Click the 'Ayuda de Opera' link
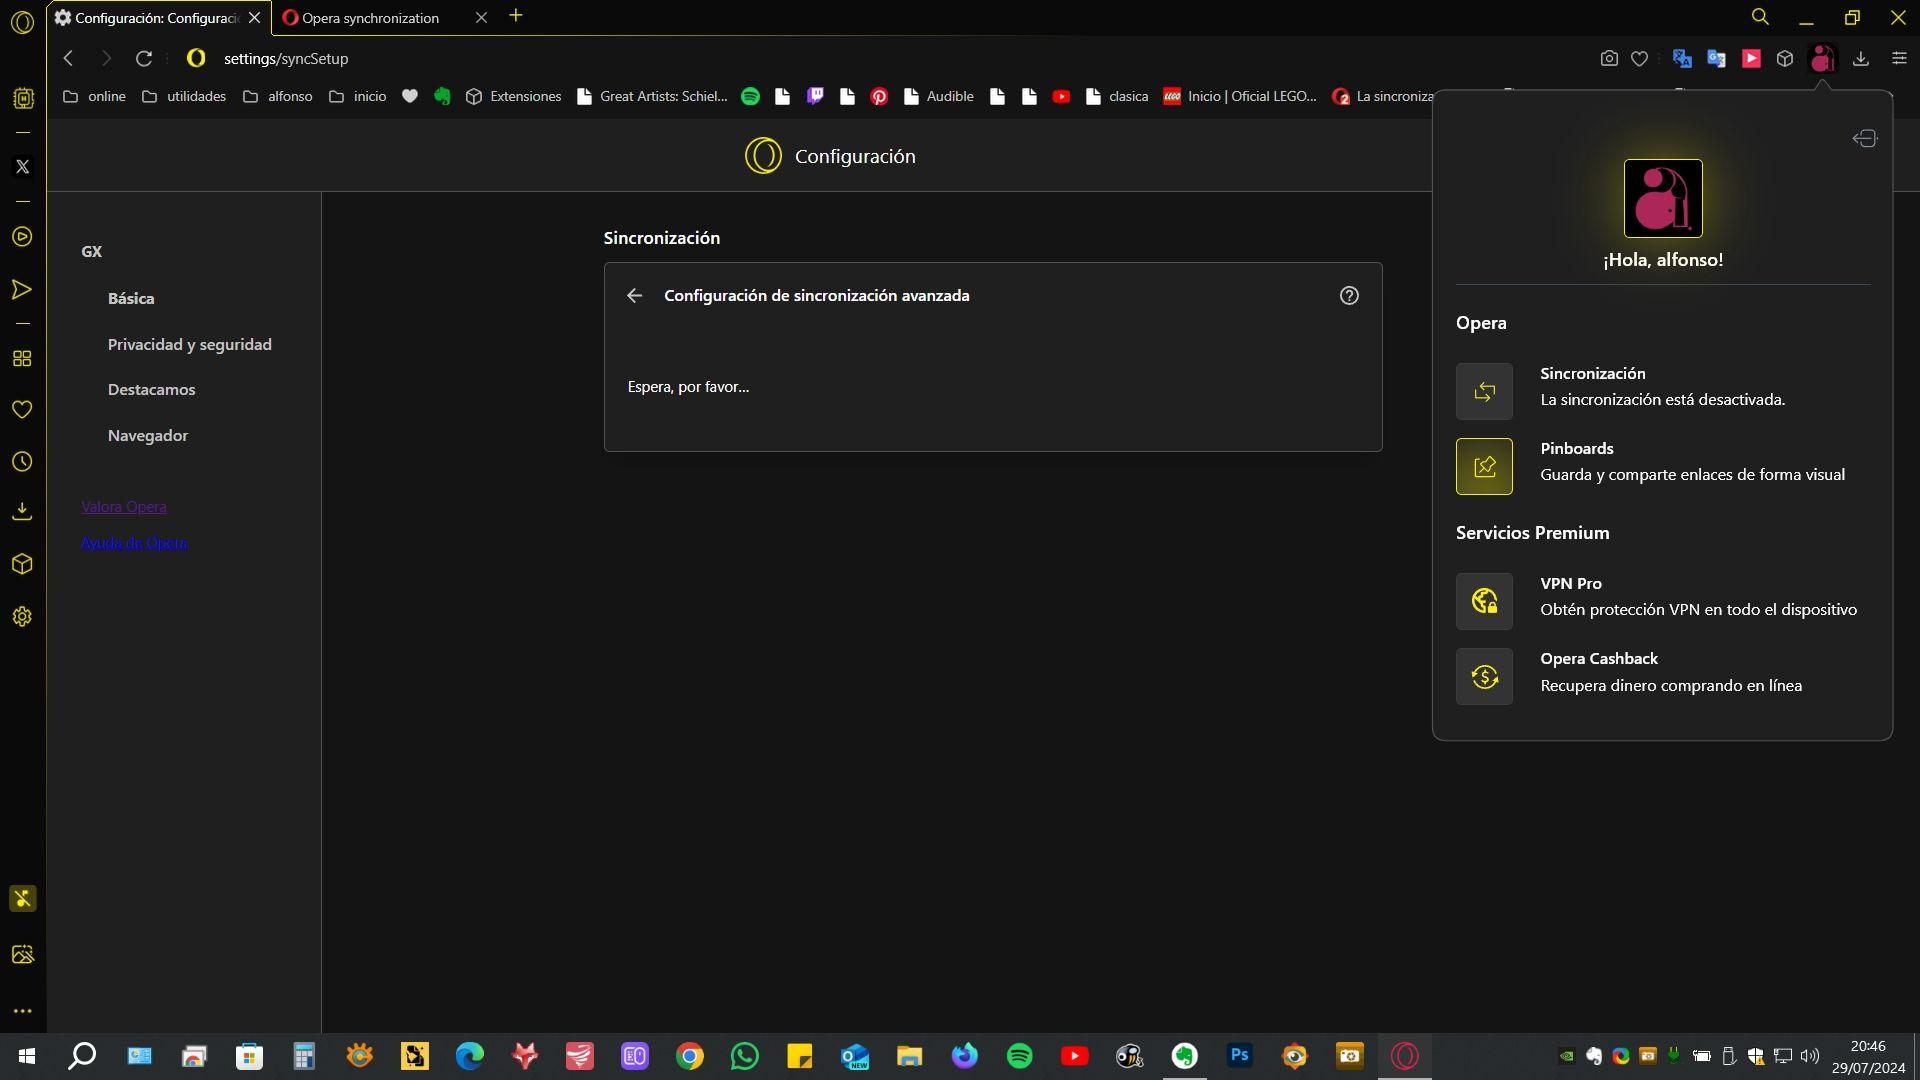1920x1080 pixels. coord(134,543)
